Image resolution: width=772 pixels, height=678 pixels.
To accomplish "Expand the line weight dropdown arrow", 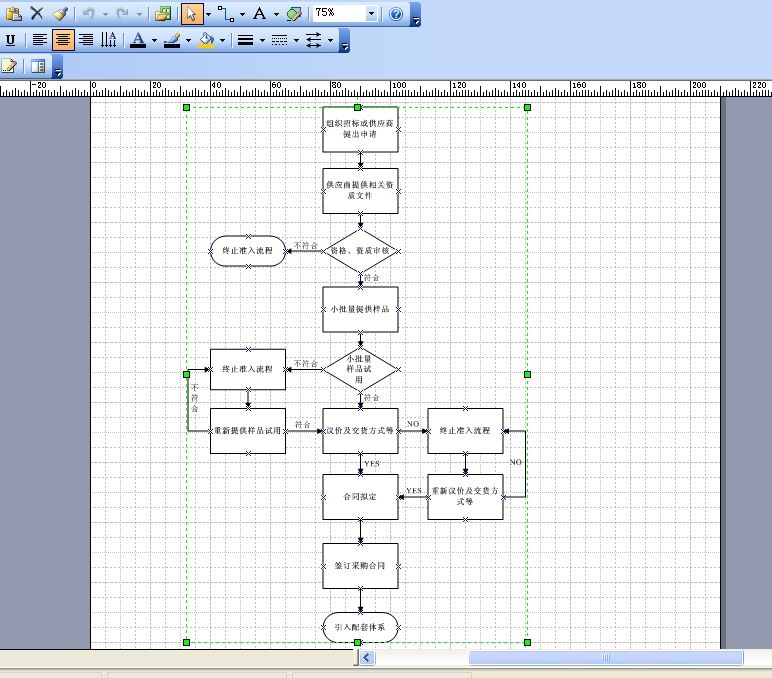I will point(262,40).
